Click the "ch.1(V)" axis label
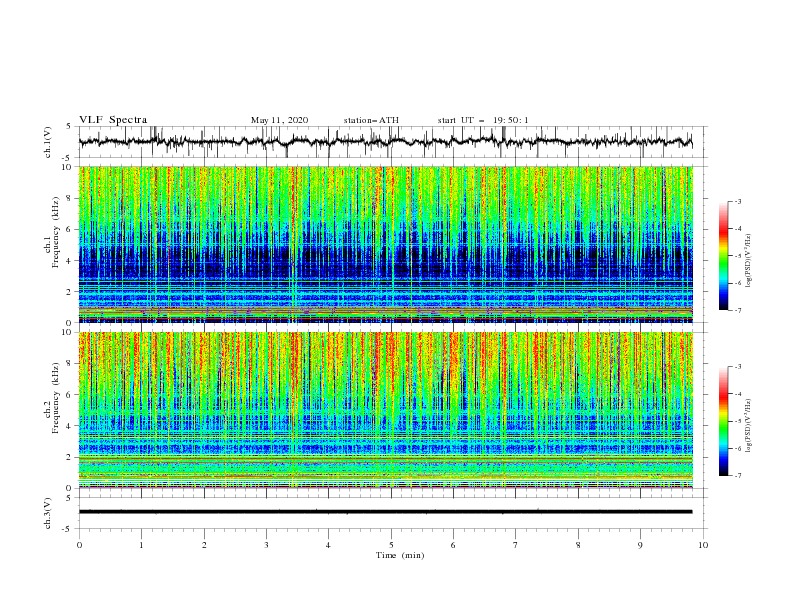The width and height of the screenshot is (792, 612). click(48, 142)
